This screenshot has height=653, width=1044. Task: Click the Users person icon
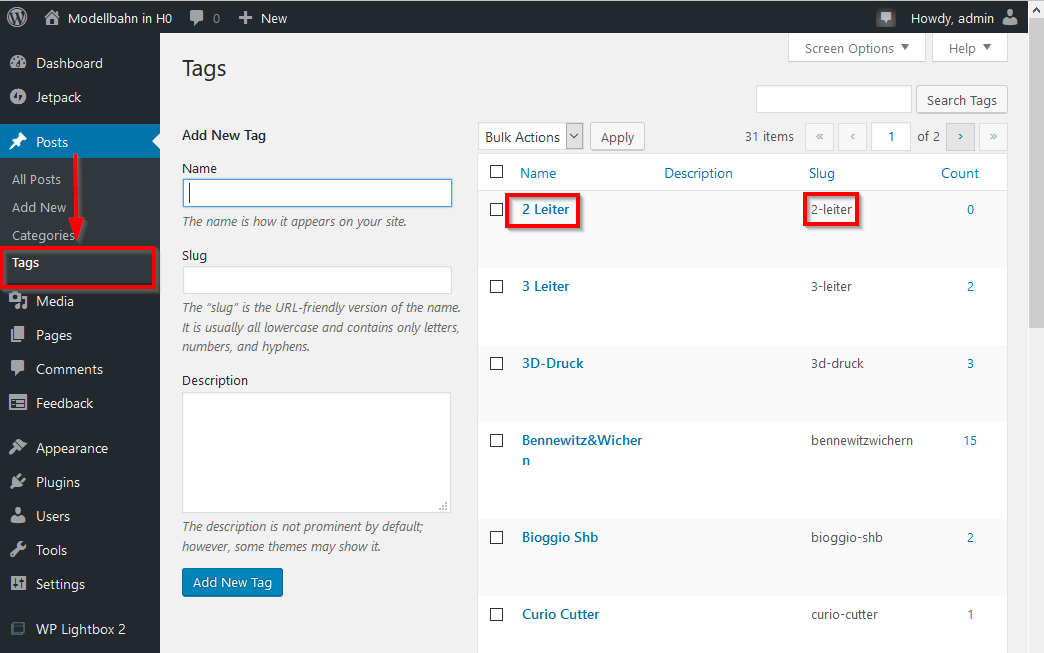point(18,515)
